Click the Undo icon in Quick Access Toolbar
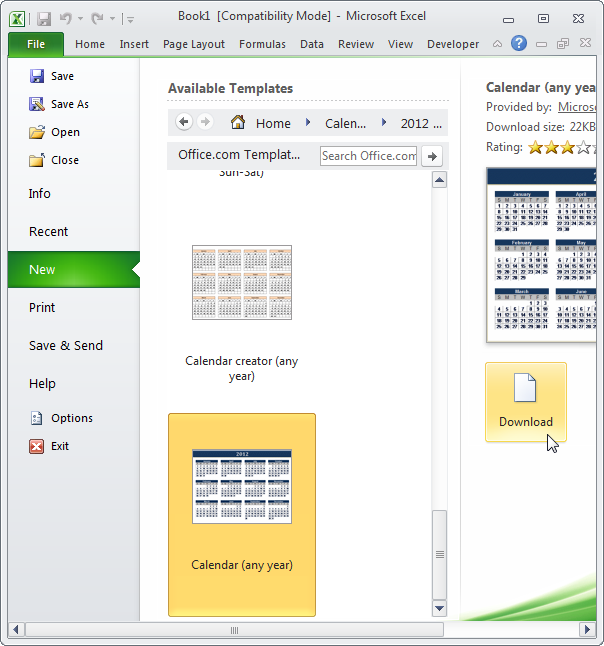 tap(66, 19)
